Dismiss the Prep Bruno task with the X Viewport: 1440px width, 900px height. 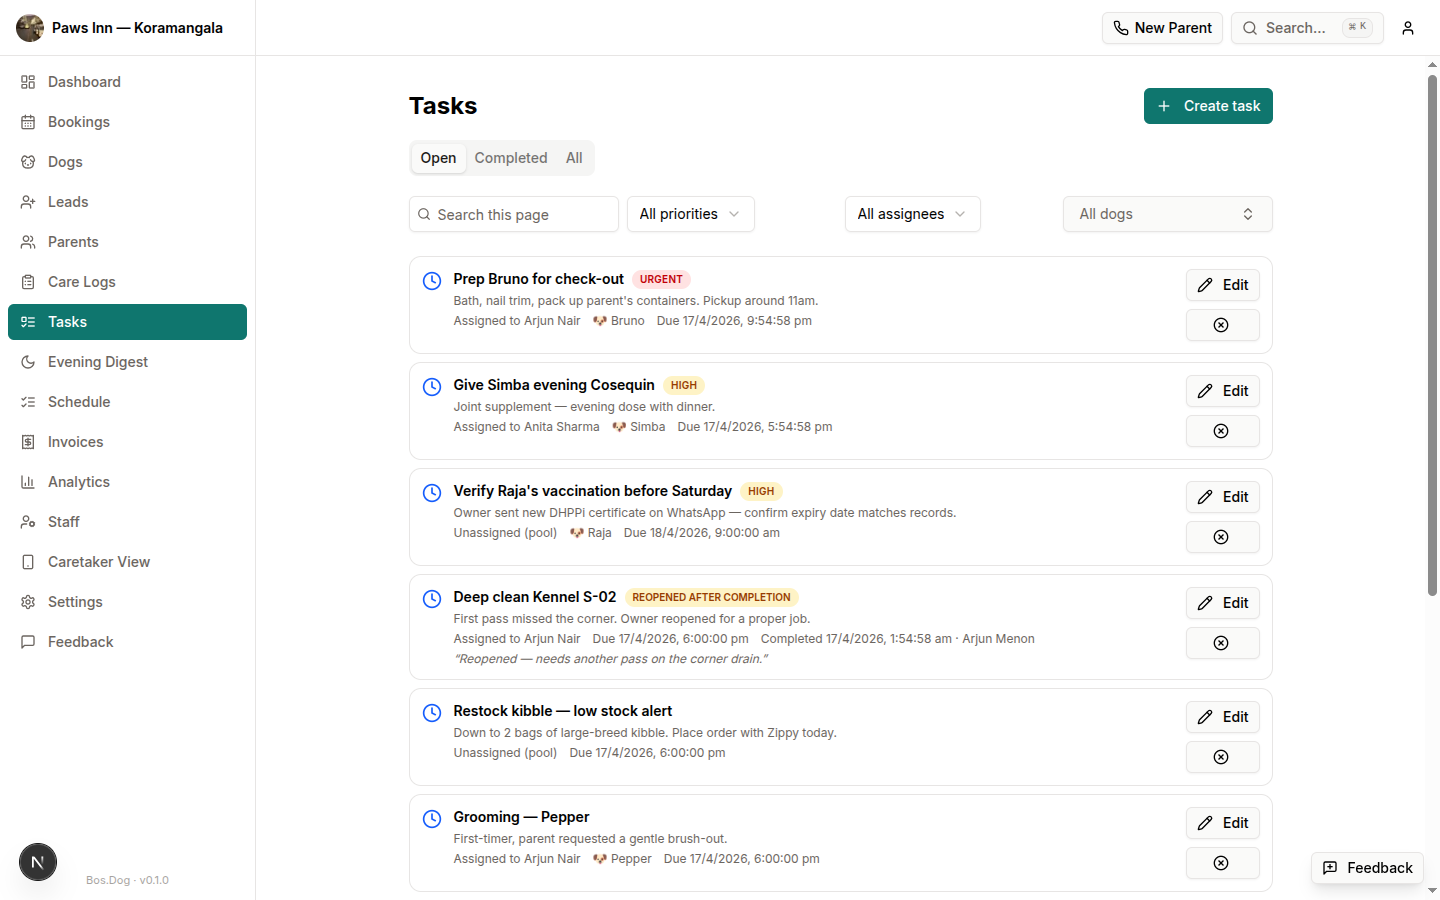click(1222, 324)
